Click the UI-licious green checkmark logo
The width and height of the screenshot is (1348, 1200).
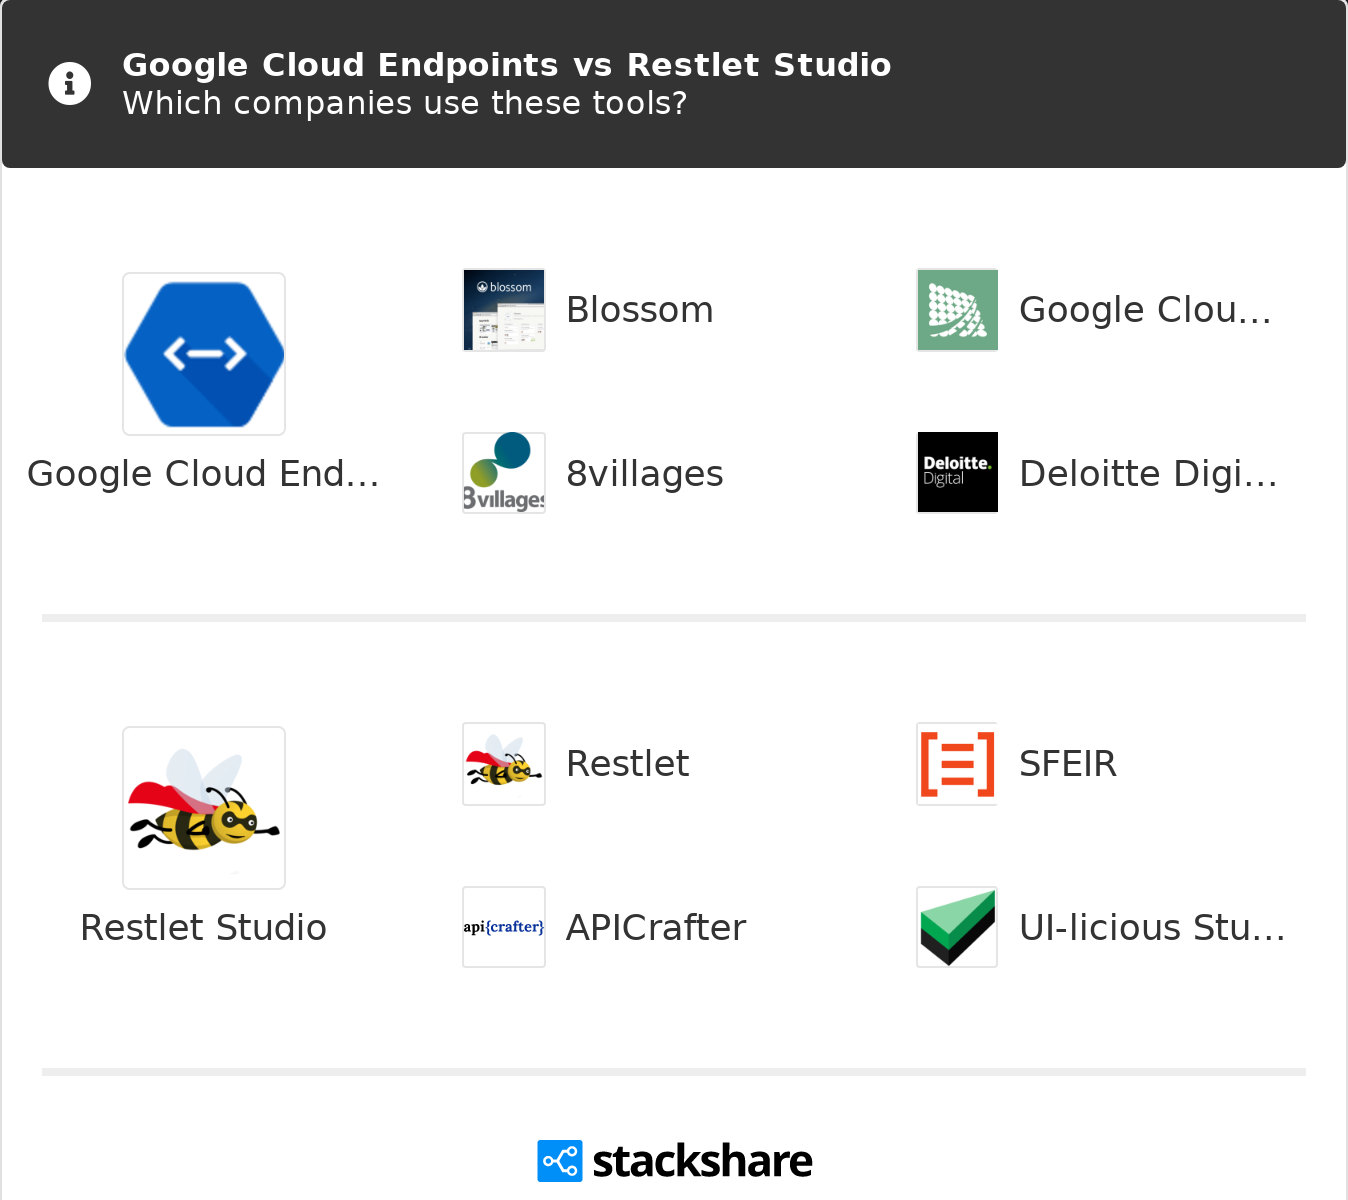[x=957, y=927]
